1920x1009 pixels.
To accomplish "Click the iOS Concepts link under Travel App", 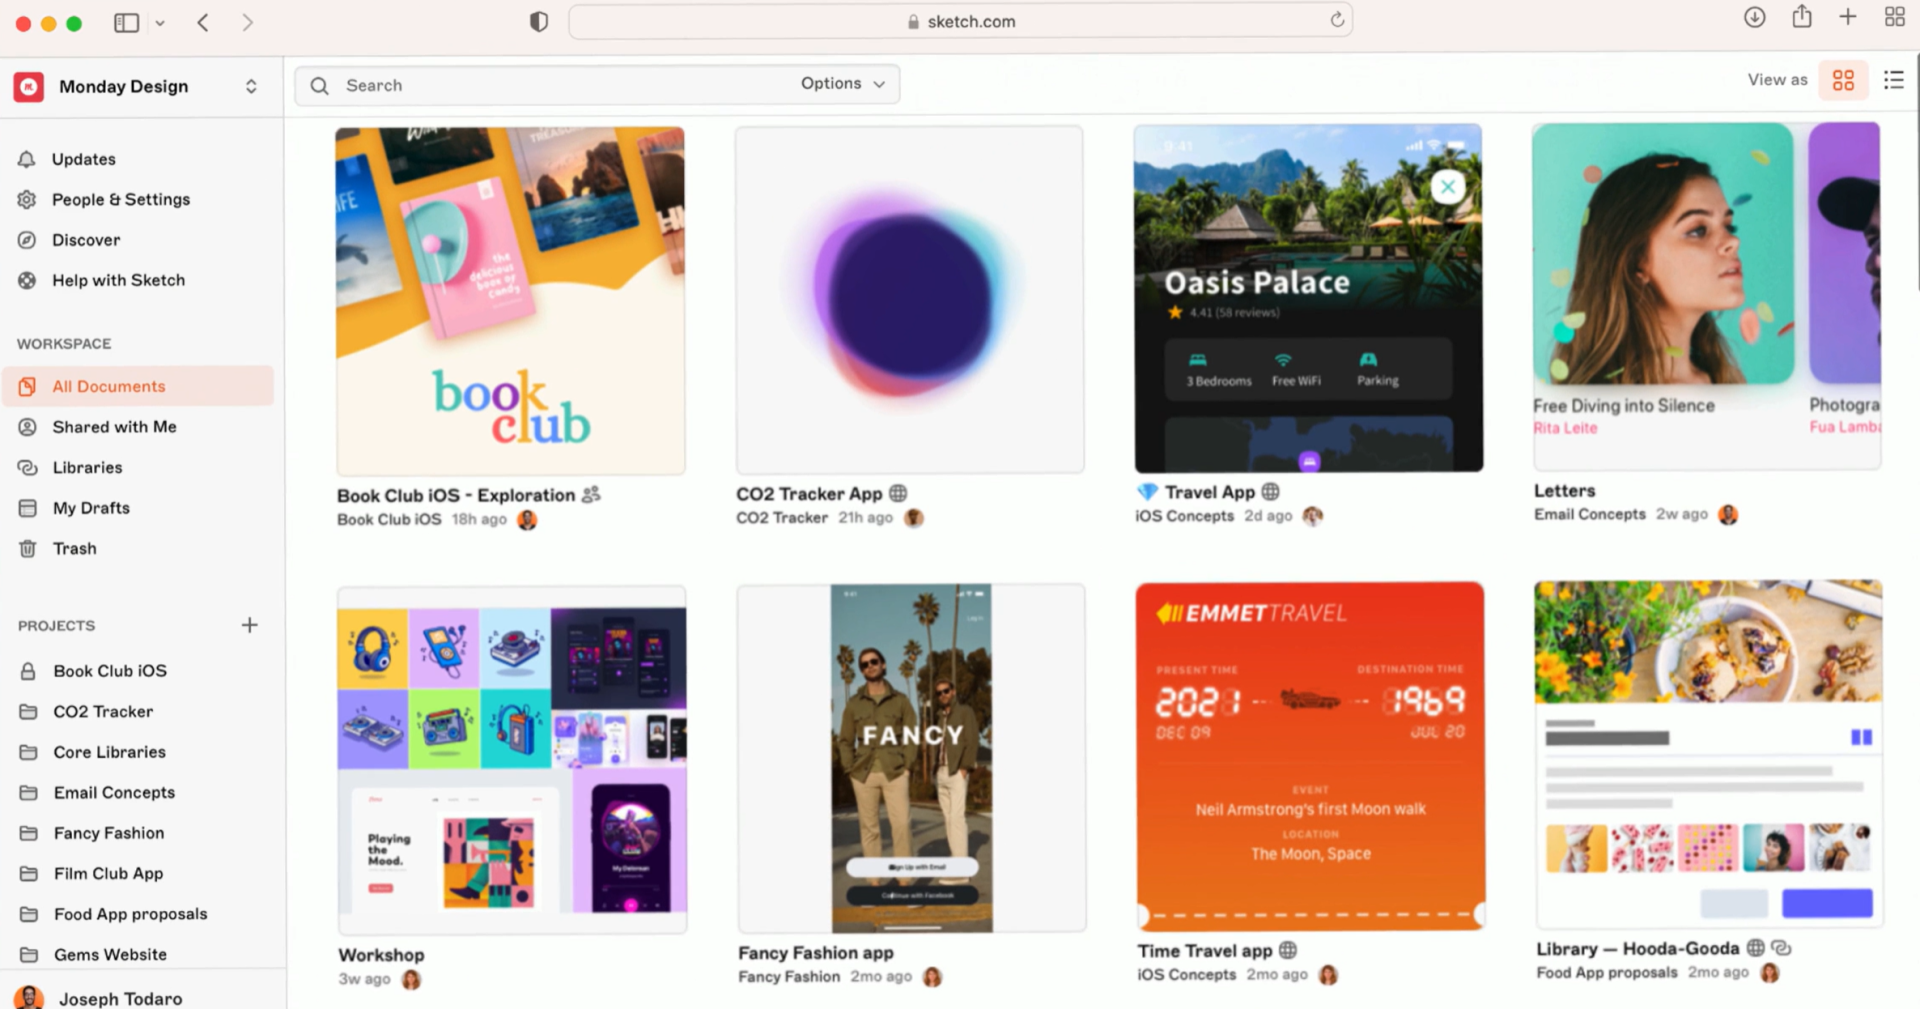I will point(1184,516).
